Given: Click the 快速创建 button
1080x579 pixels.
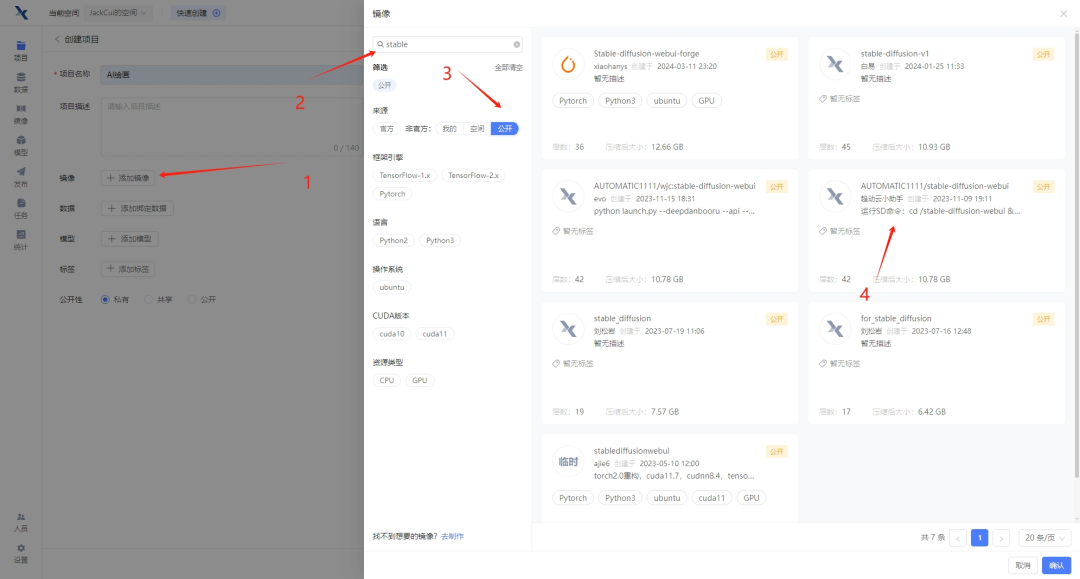Looking at the screenshot, I should pyautogui.click(x=198, y=12).
